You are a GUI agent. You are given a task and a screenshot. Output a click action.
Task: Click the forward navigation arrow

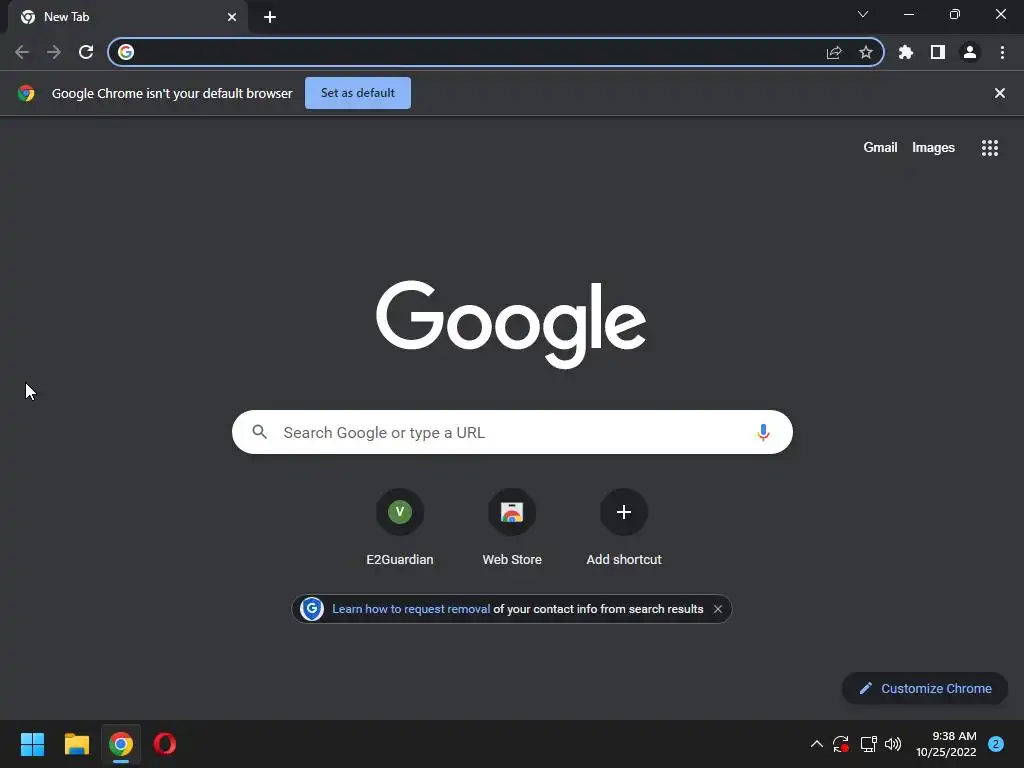[54, 52]
